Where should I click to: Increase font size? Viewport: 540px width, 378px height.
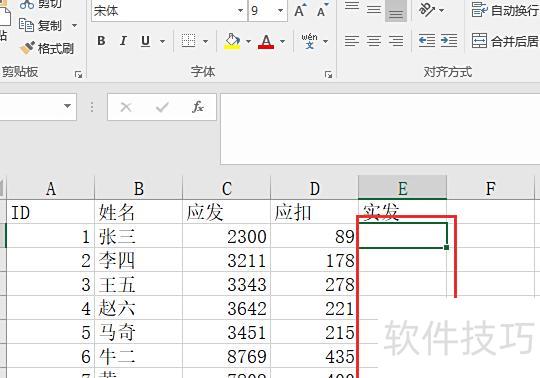300,11
